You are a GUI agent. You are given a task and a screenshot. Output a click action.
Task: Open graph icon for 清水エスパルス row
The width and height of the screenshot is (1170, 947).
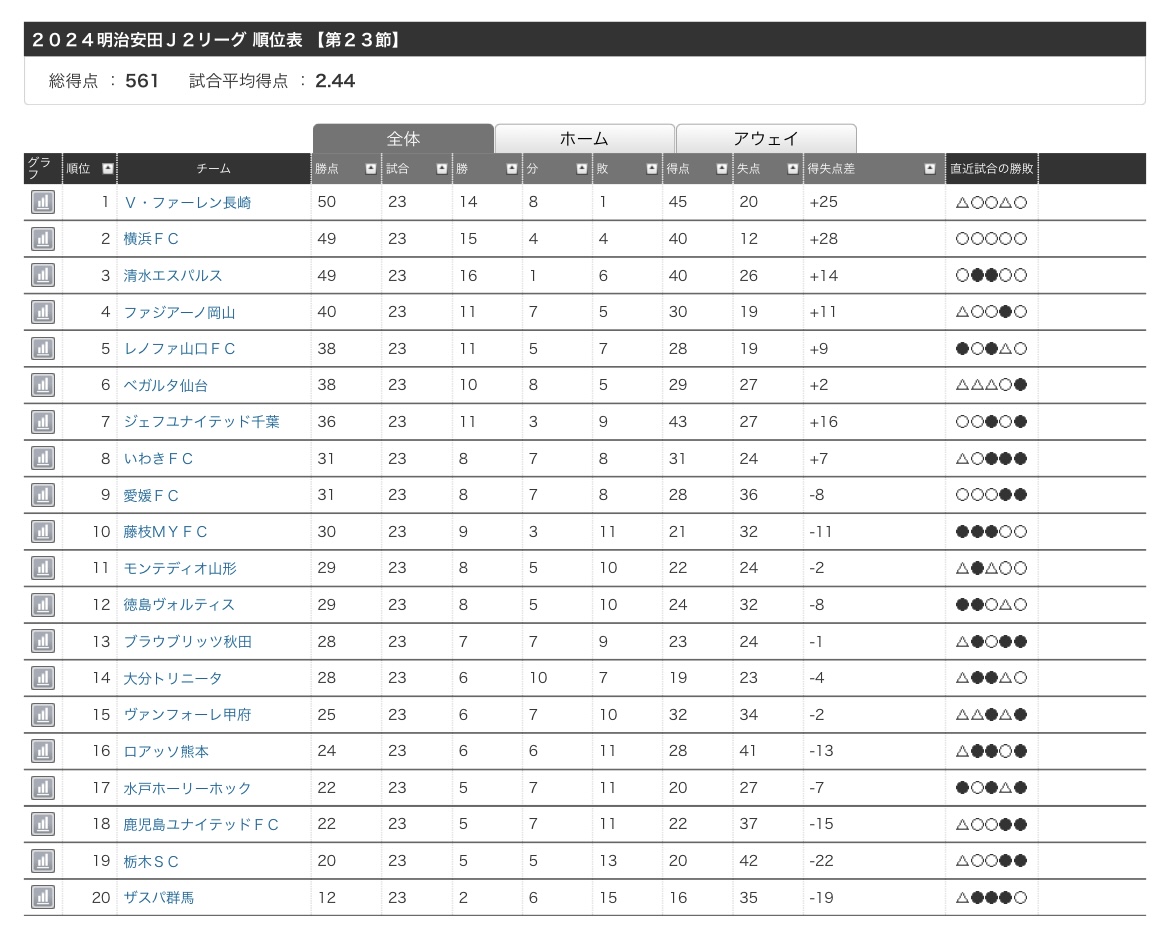[x=43, y=275]
